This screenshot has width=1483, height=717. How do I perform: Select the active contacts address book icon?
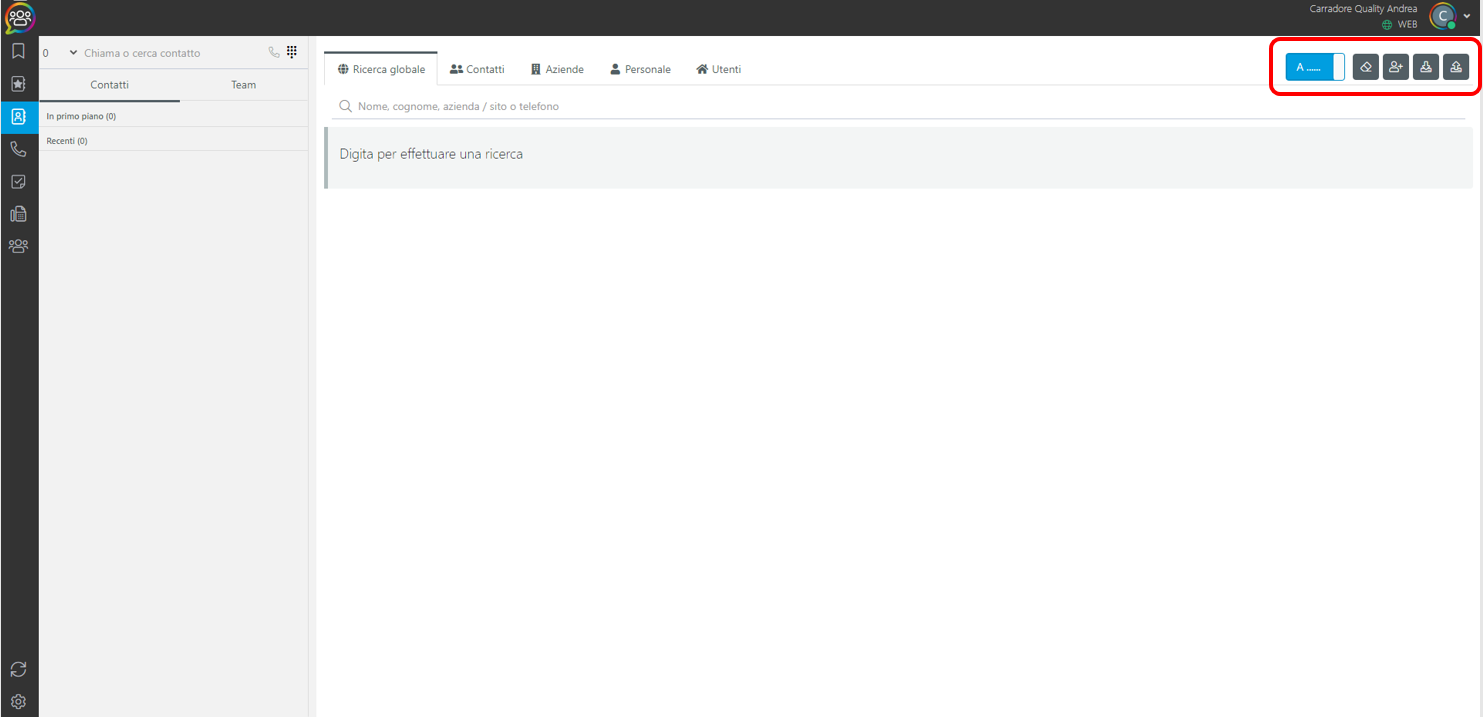[x=18, y=116]
